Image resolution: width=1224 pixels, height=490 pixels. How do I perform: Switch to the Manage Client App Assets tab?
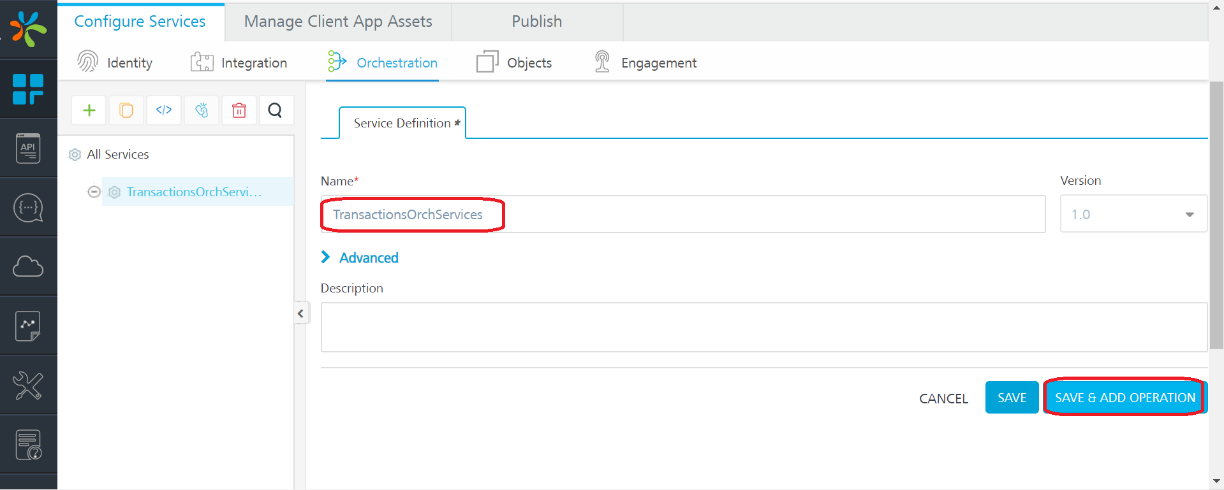[338, 21]
